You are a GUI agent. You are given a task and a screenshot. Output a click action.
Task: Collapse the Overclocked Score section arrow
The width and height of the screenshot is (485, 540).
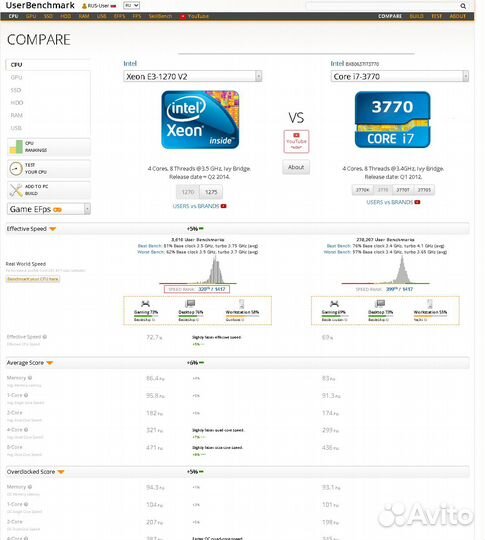pos(61,472)
